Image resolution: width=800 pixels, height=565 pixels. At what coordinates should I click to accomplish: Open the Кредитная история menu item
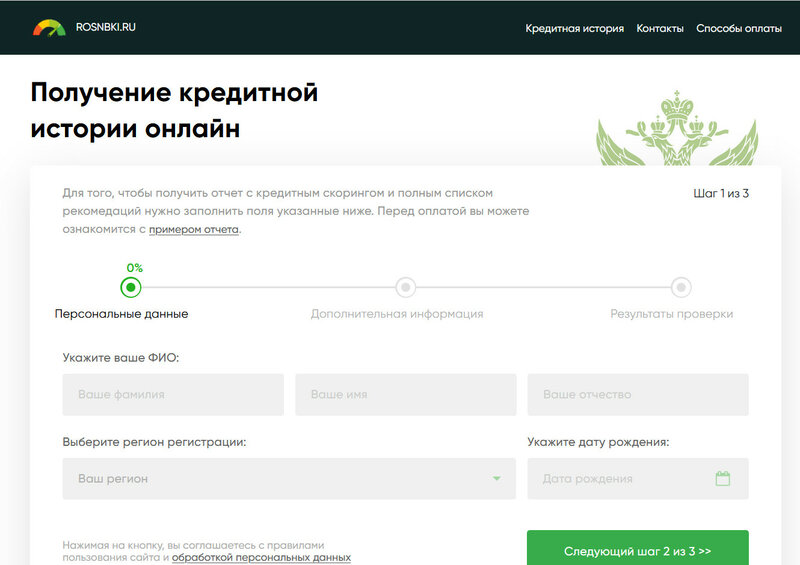[574, 29]
